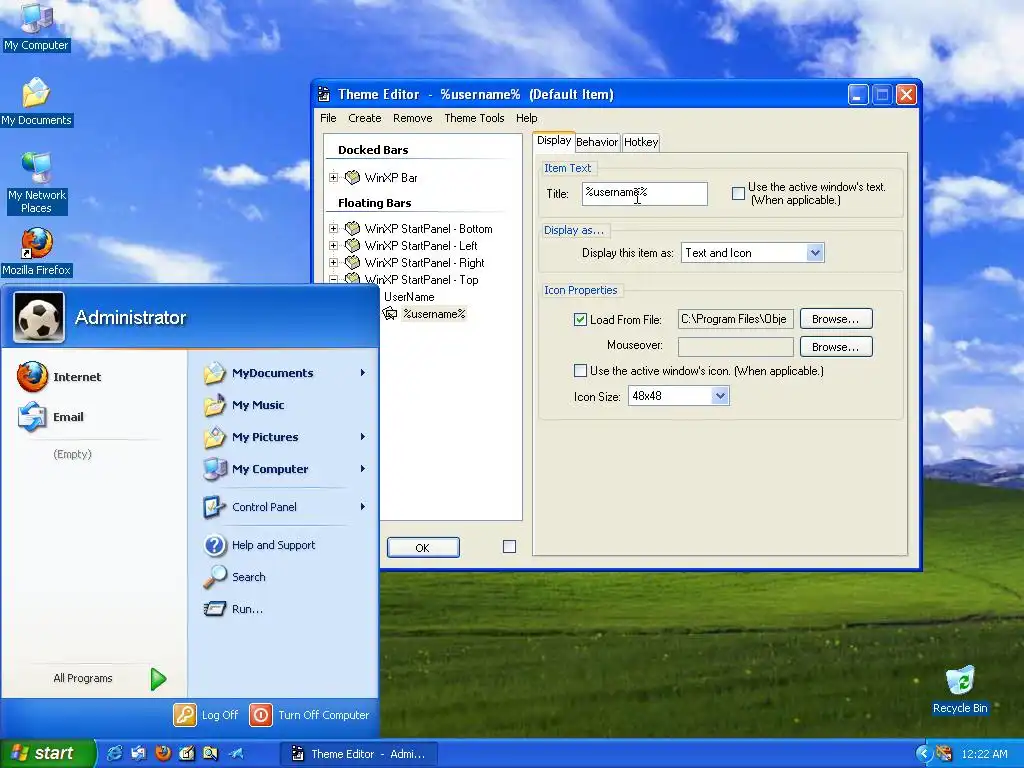1024x768 pixels.
Task: Expand My Pictures submenu arrow
Action: (362, 437)
